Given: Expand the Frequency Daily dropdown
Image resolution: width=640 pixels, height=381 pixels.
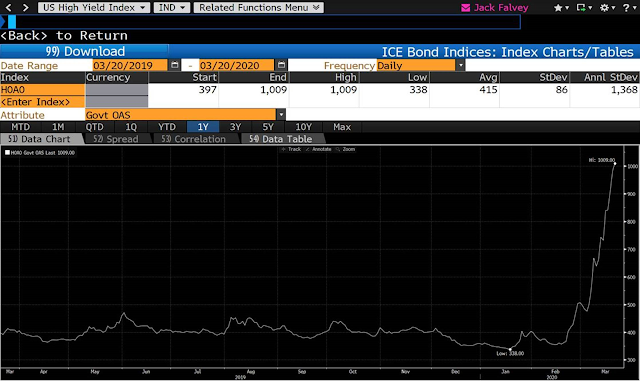Looking at the screenshot, I should pos(461,65).
